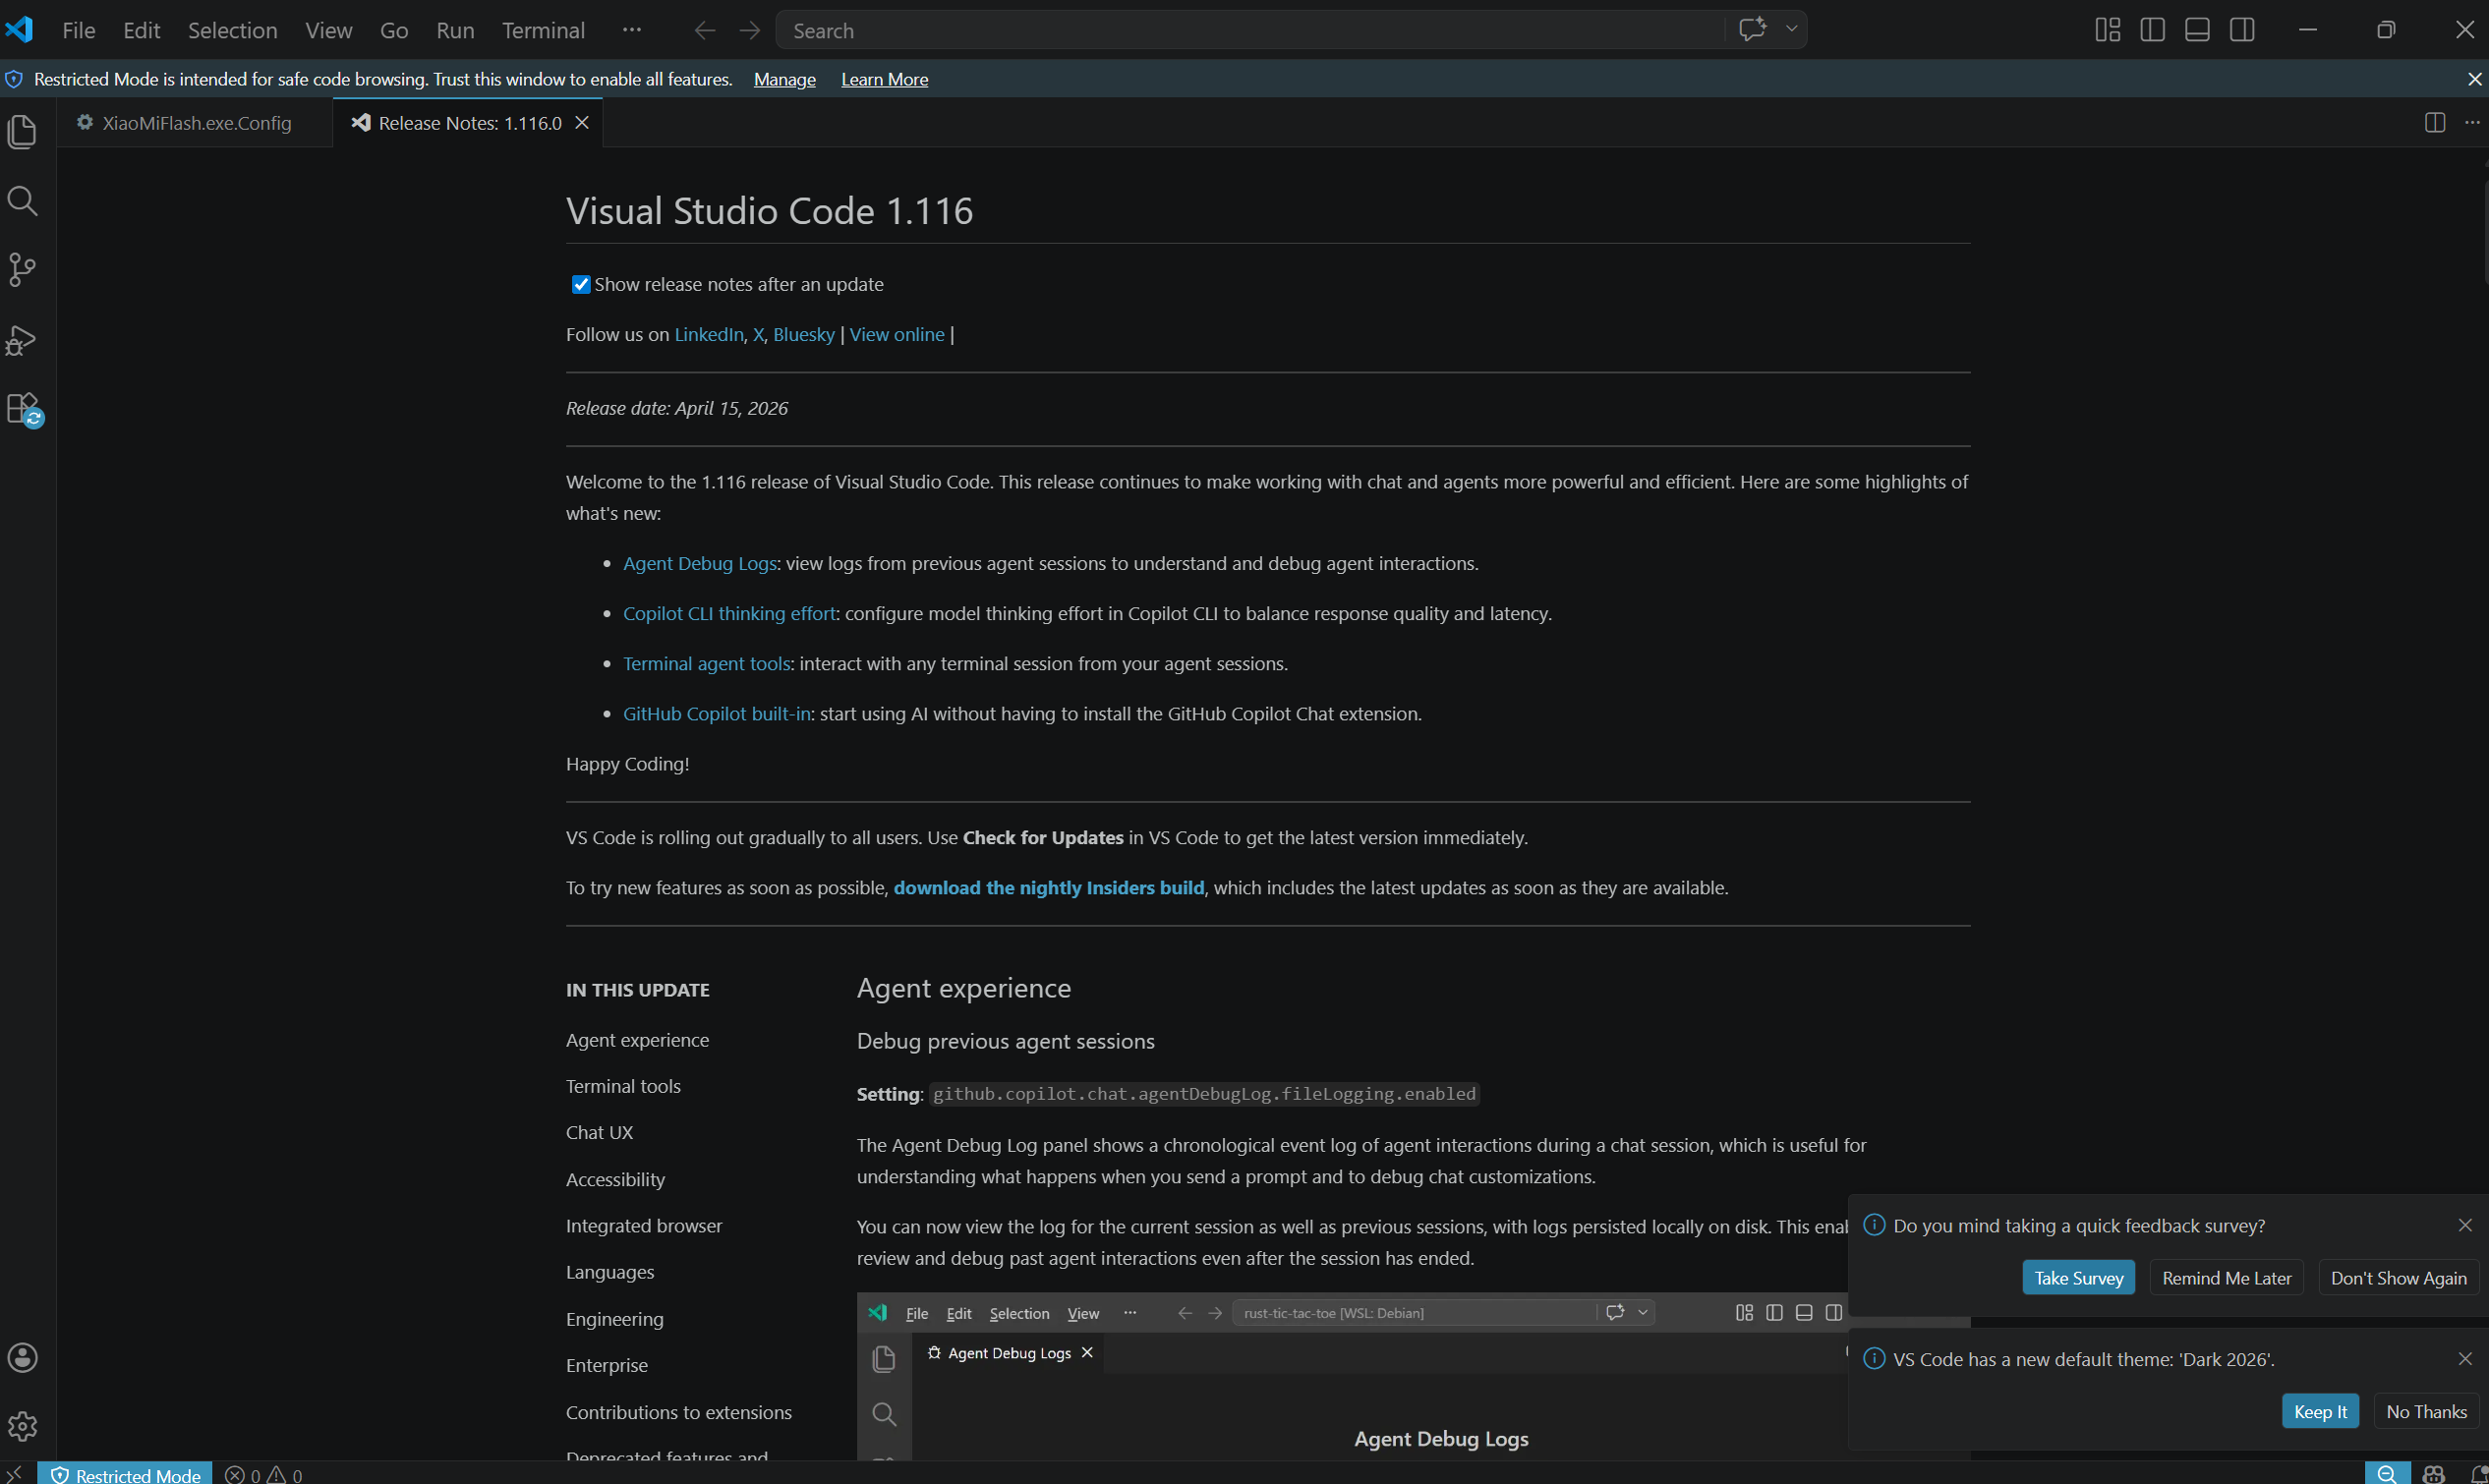The width and height of the screenshot is (2489, 1484).
Task: Jump to Languages section
Action: click(609, 1272)
